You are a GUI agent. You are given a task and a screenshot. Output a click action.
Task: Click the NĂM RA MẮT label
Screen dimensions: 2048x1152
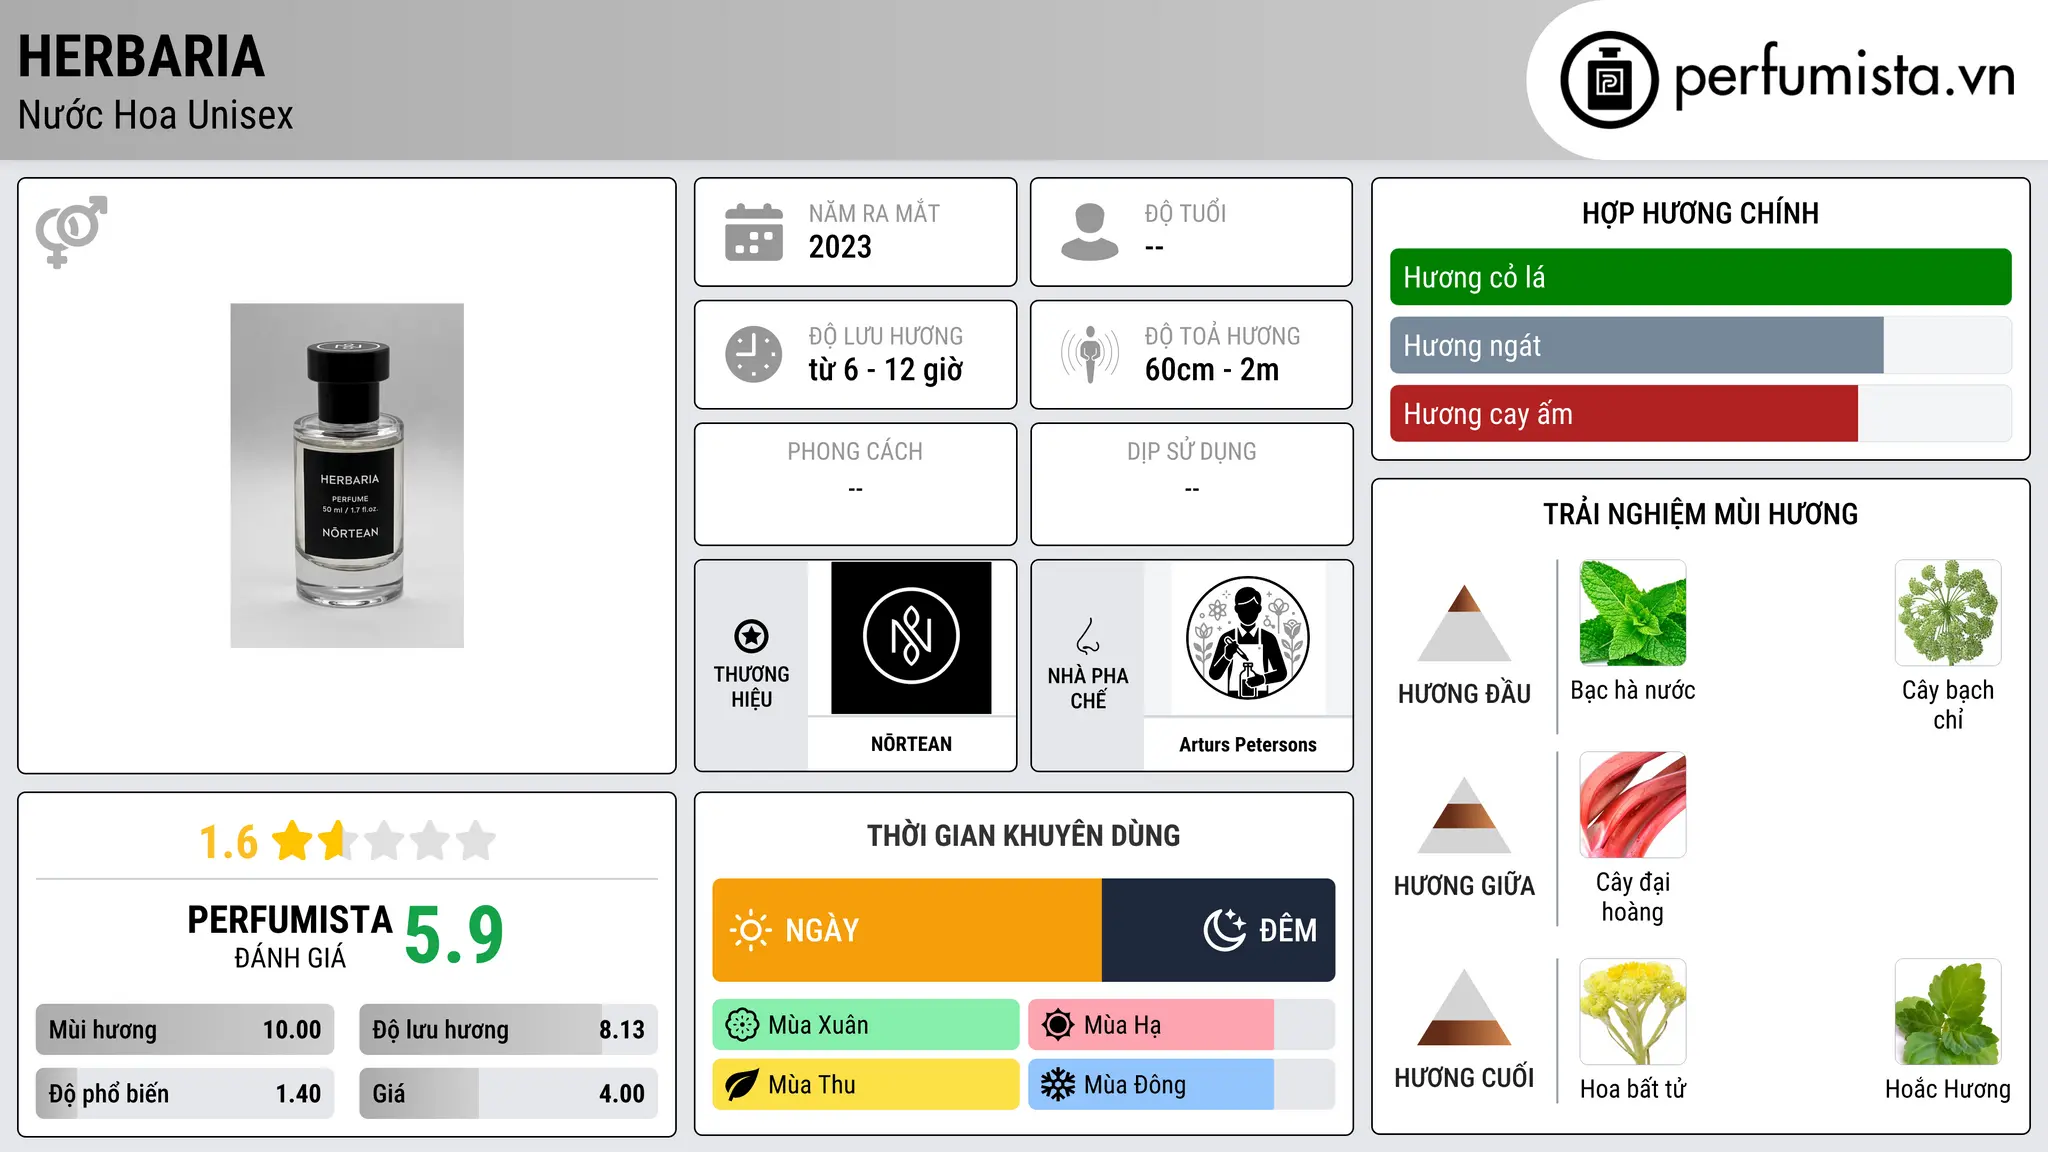pyautogui.click(x=874, y=214)
